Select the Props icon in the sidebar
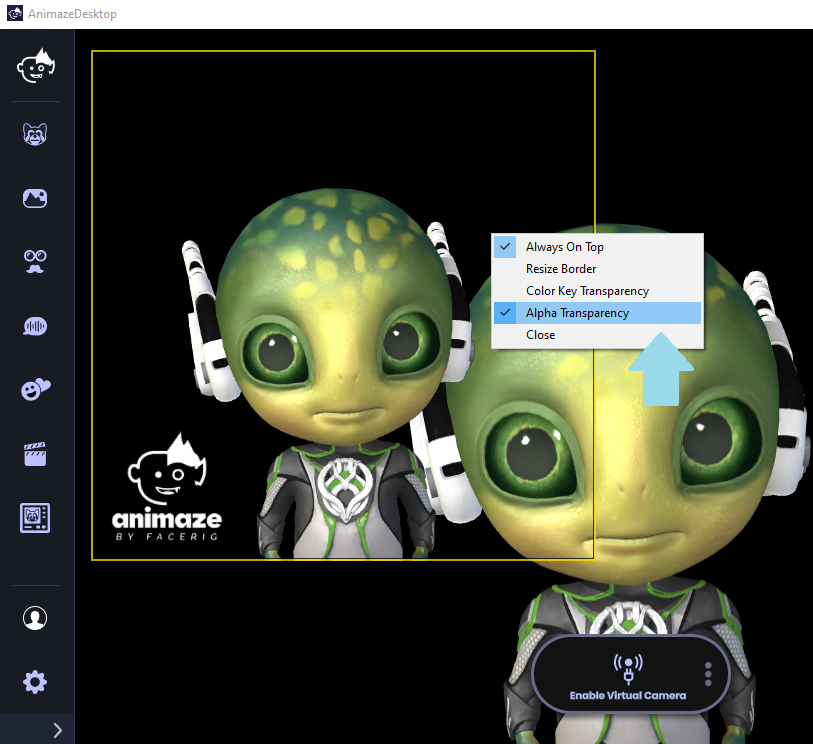 click(35, 262)
